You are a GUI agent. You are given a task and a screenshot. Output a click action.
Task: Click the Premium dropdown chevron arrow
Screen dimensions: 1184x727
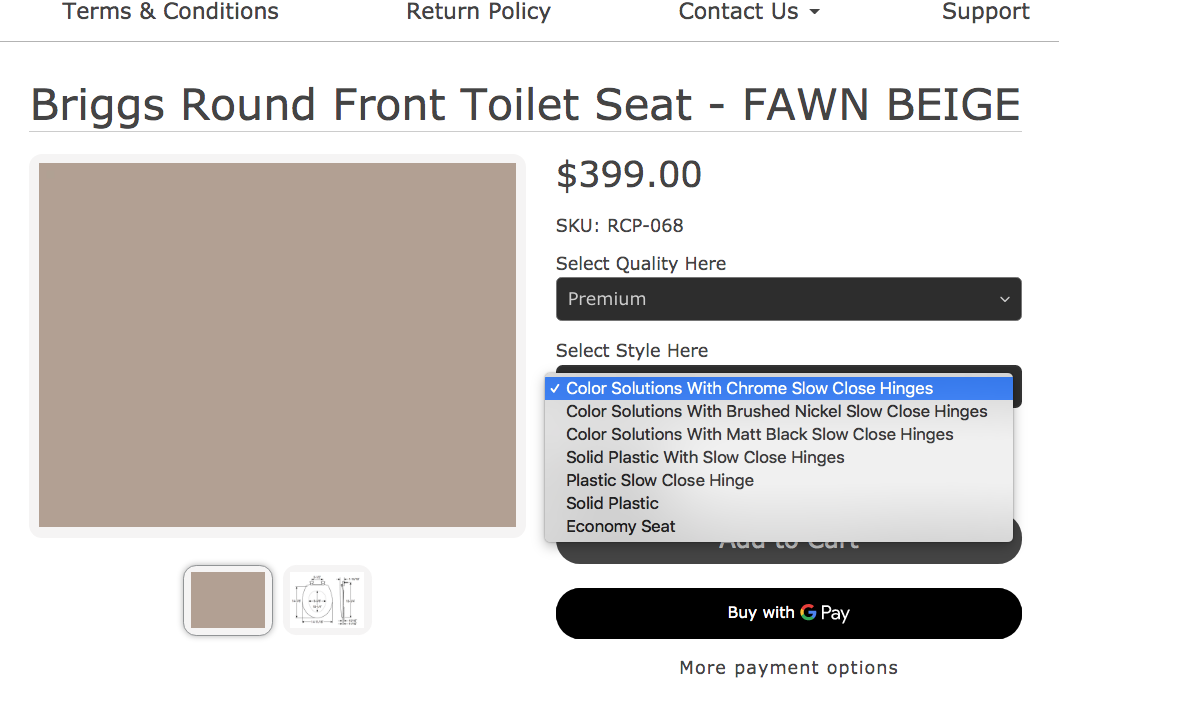(x=1005, y=299)
